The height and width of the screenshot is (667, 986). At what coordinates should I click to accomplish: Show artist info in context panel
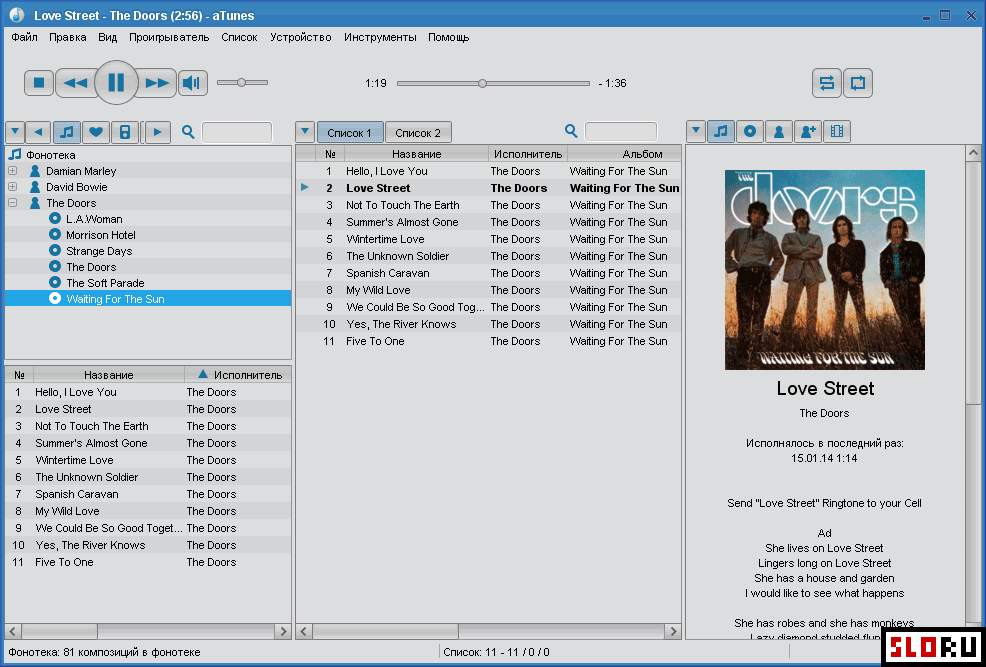coord(778,131)
